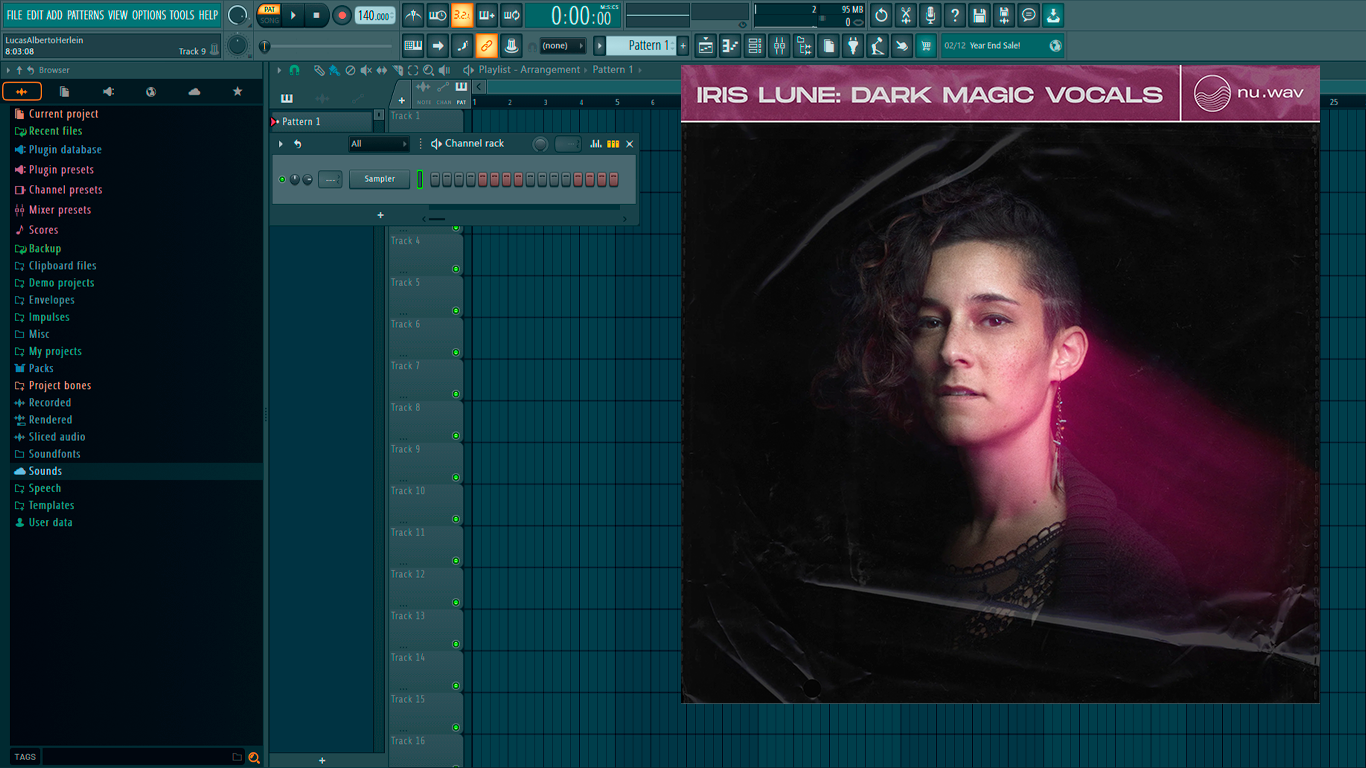
Task: Toggle the Sampler channel selector light
Action: pos(420,179)
